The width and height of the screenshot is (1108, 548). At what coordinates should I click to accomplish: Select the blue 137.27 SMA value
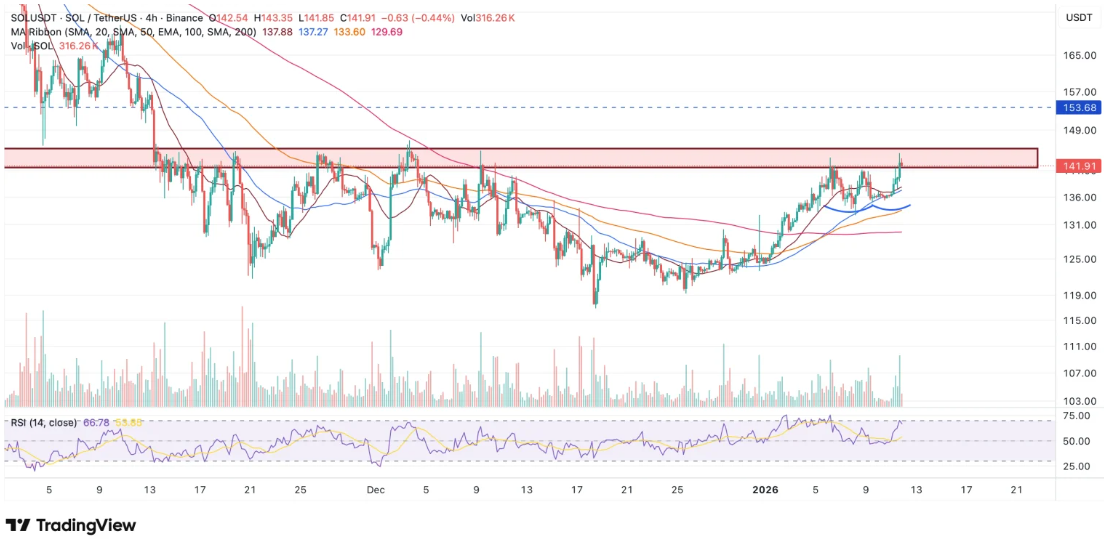click(x=316, y=32)
